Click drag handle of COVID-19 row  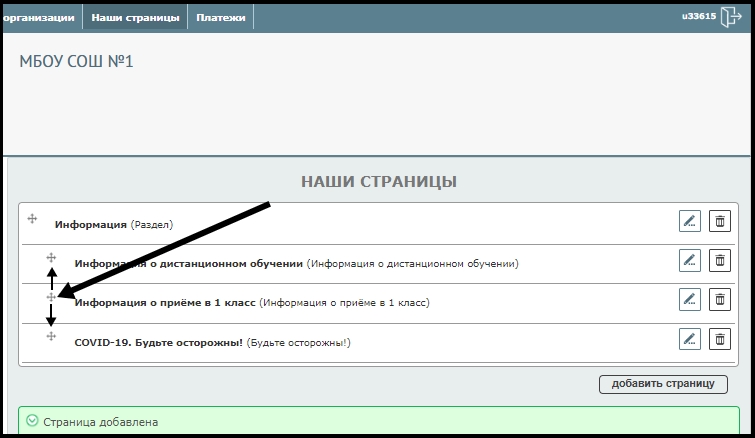point(51,337)
